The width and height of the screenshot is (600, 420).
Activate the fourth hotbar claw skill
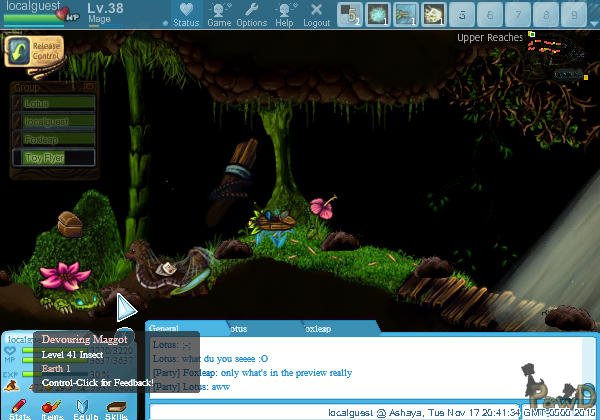point(434,15)
